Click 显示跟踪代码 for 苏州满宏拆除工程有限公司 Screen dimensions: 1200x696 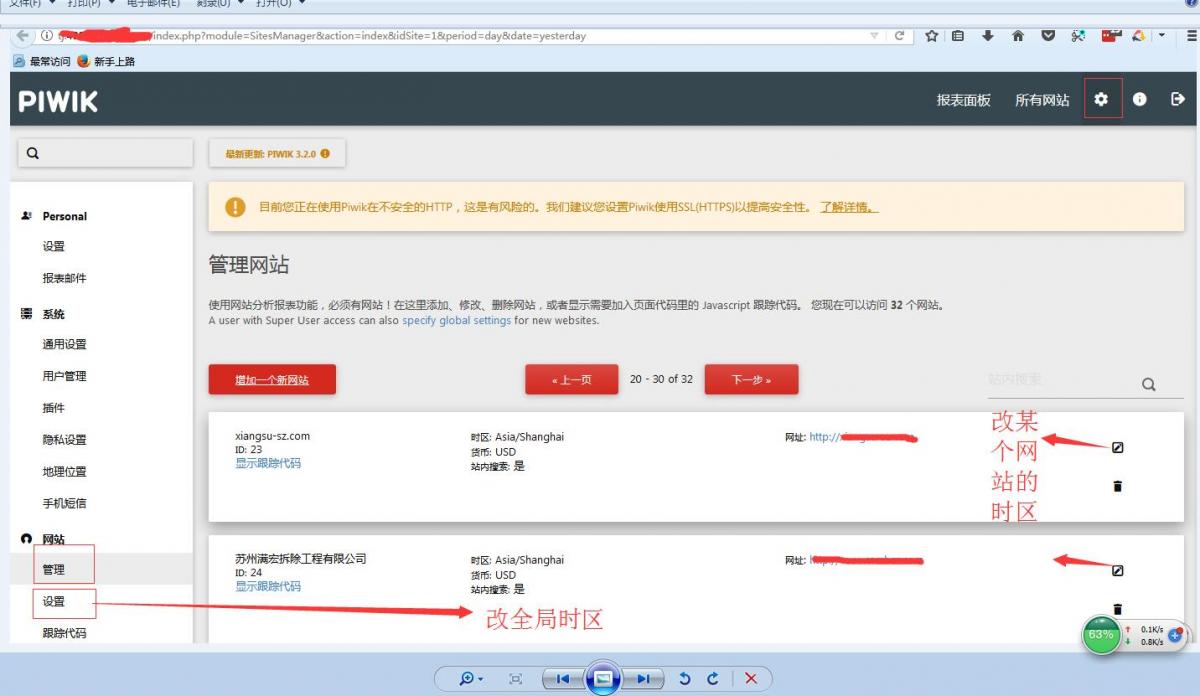point(268,586)
